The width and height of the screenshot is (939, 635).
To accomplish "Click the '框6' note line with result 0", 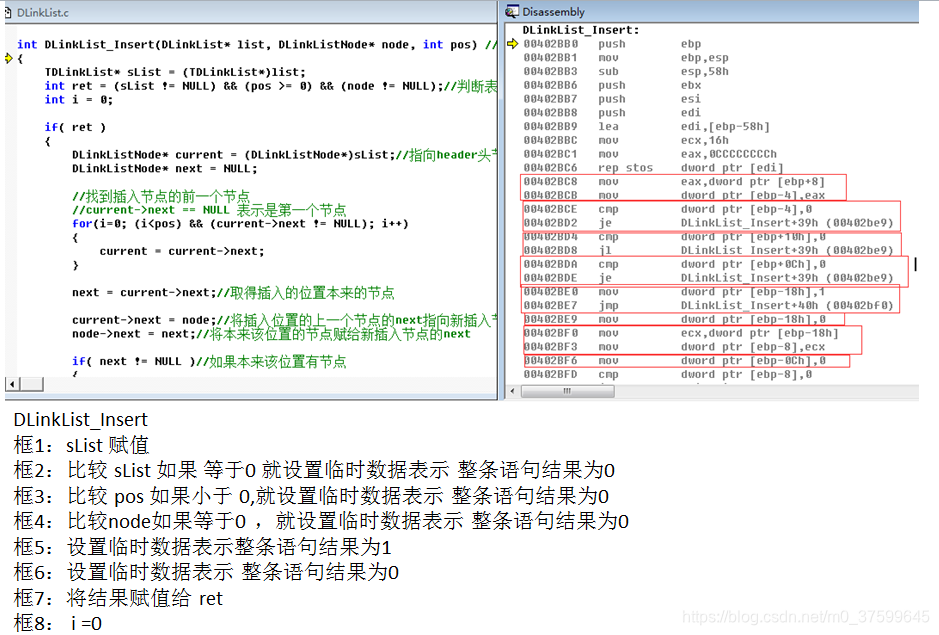I will (x=206, y=572).
